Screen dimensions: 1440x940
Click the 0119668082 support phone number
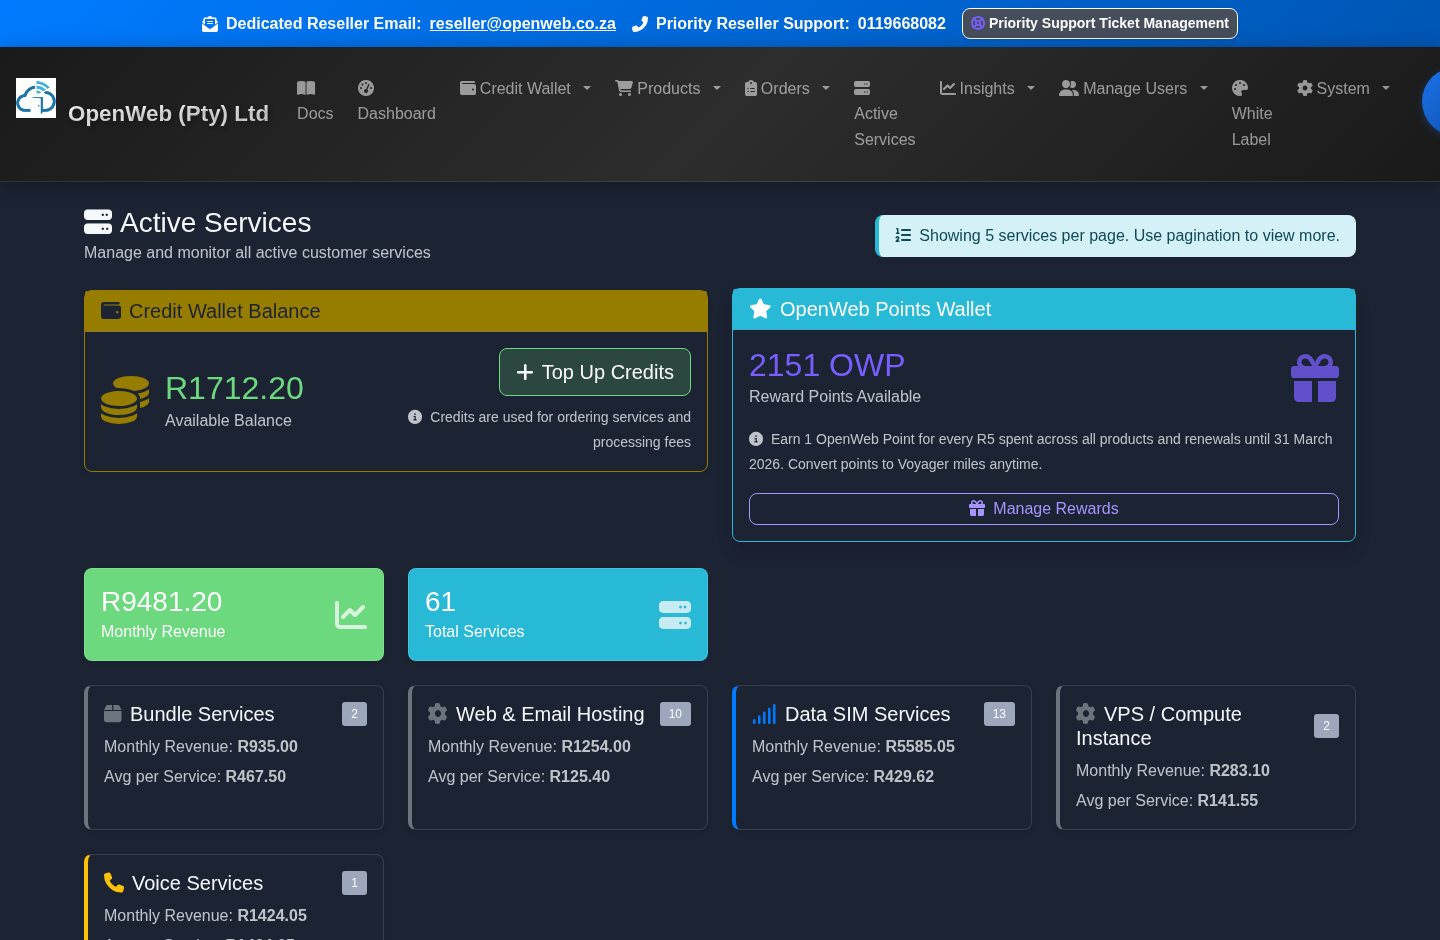point(901,23)
